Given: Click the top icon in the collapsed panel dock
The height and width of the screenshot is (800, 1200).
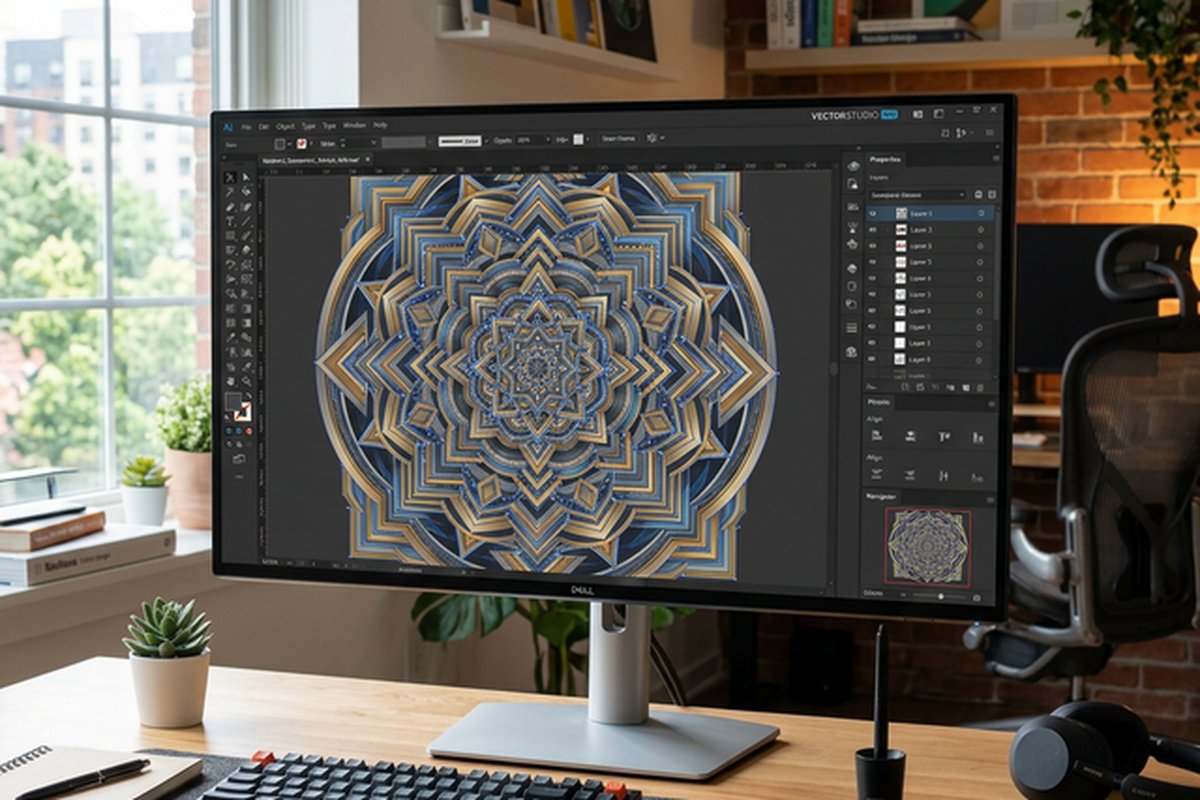Looking at the screenshot, I should 852,165.
